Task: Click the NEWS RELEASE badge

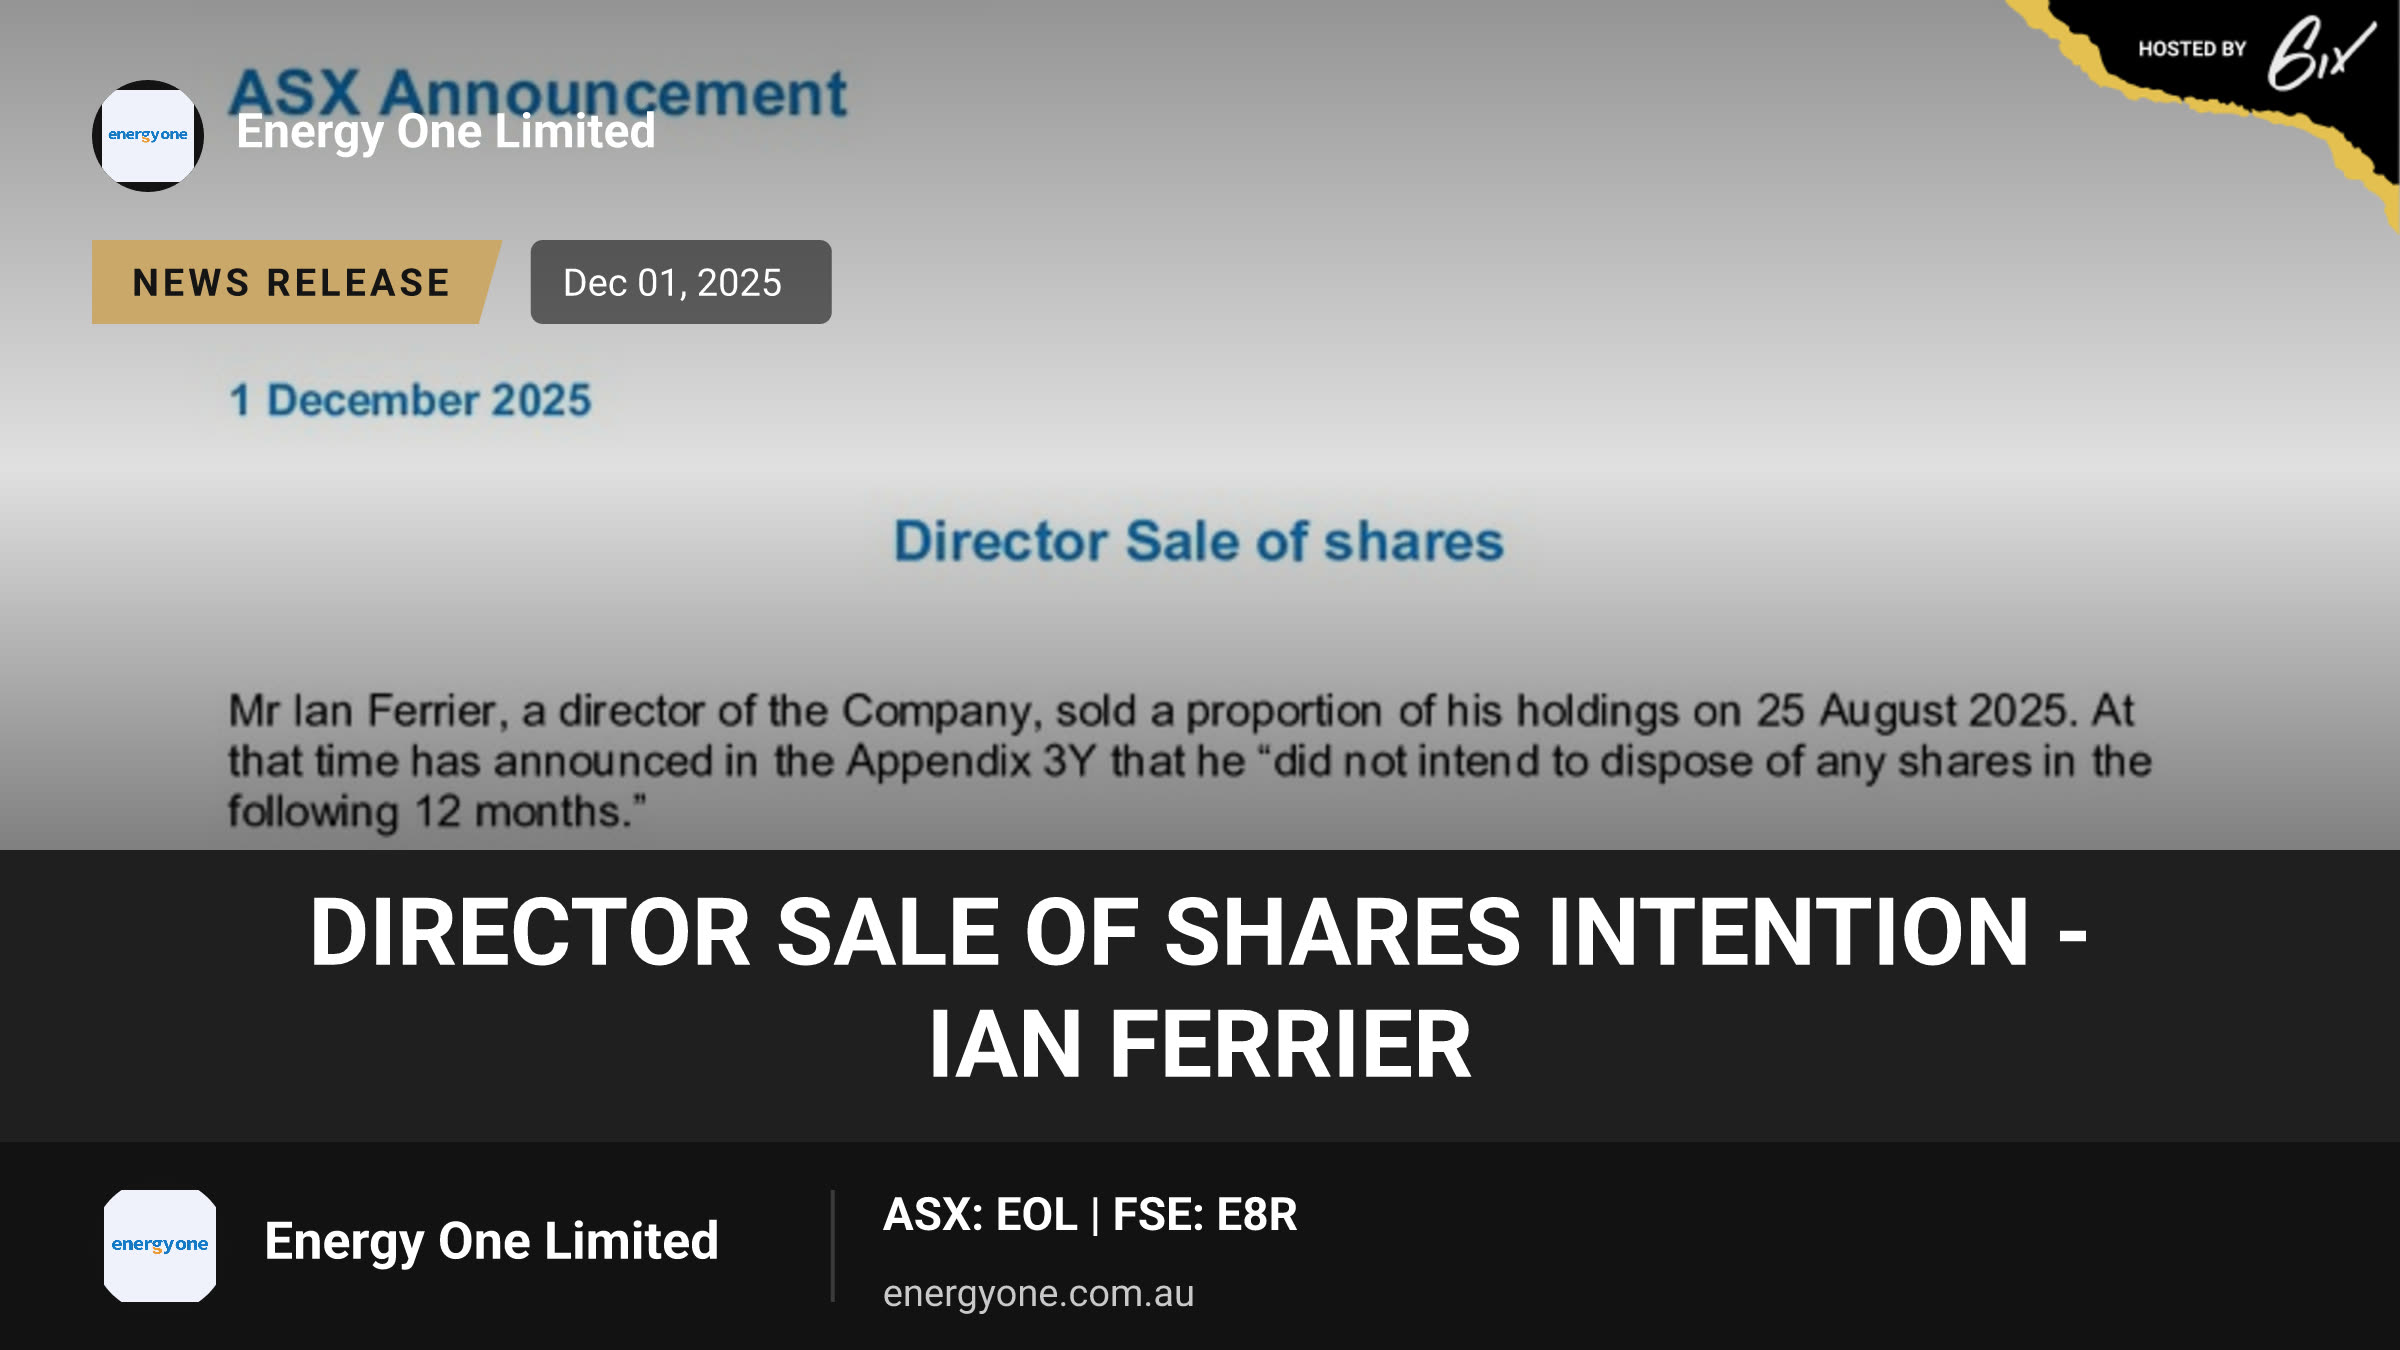Action: pos(296,282)
